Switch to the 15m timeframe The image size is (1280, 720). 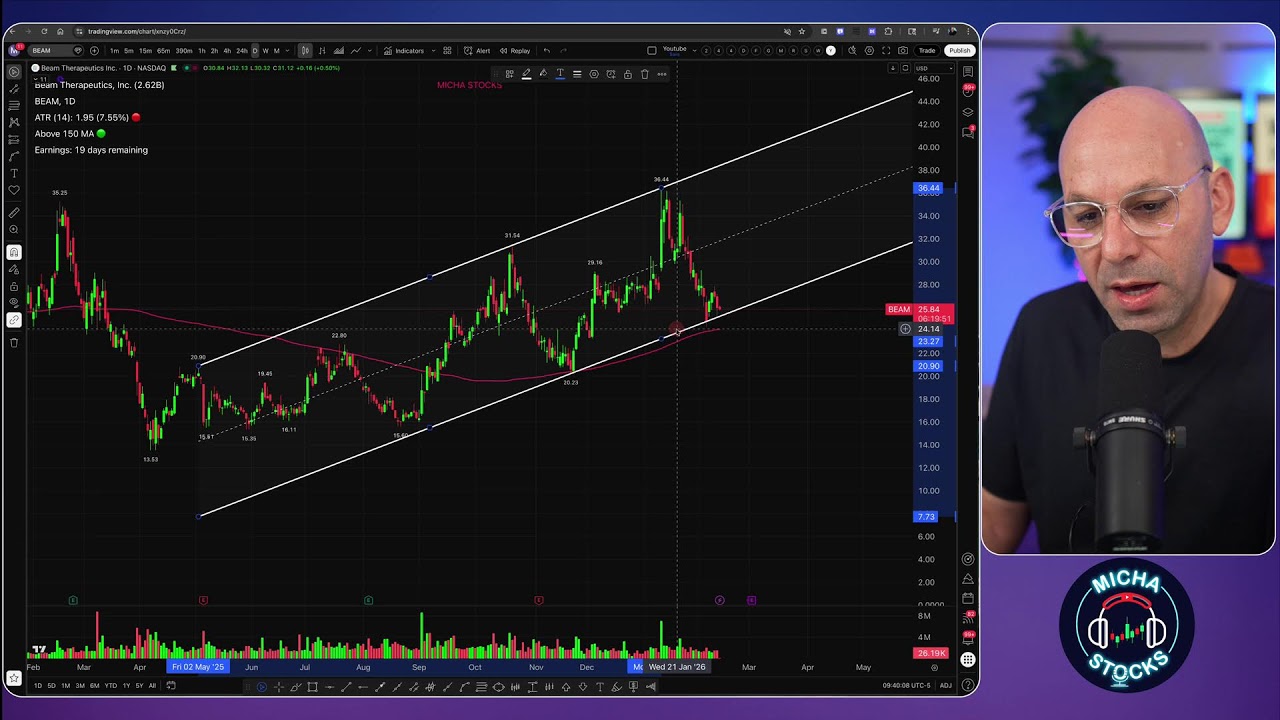pos(145,50)
